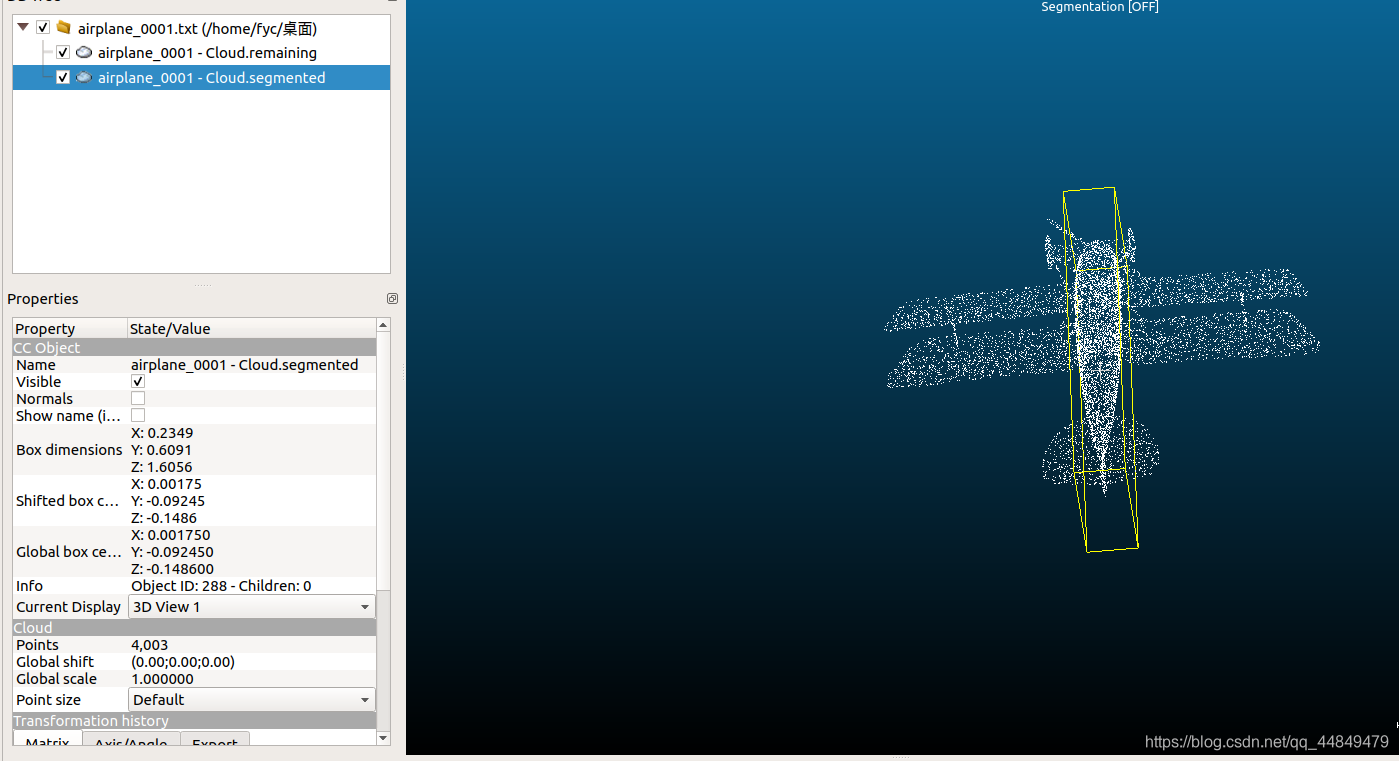This screenshot has width=1399, height=761.
Task: Click the Global scale value 1.000000
Action: (162, 679)
